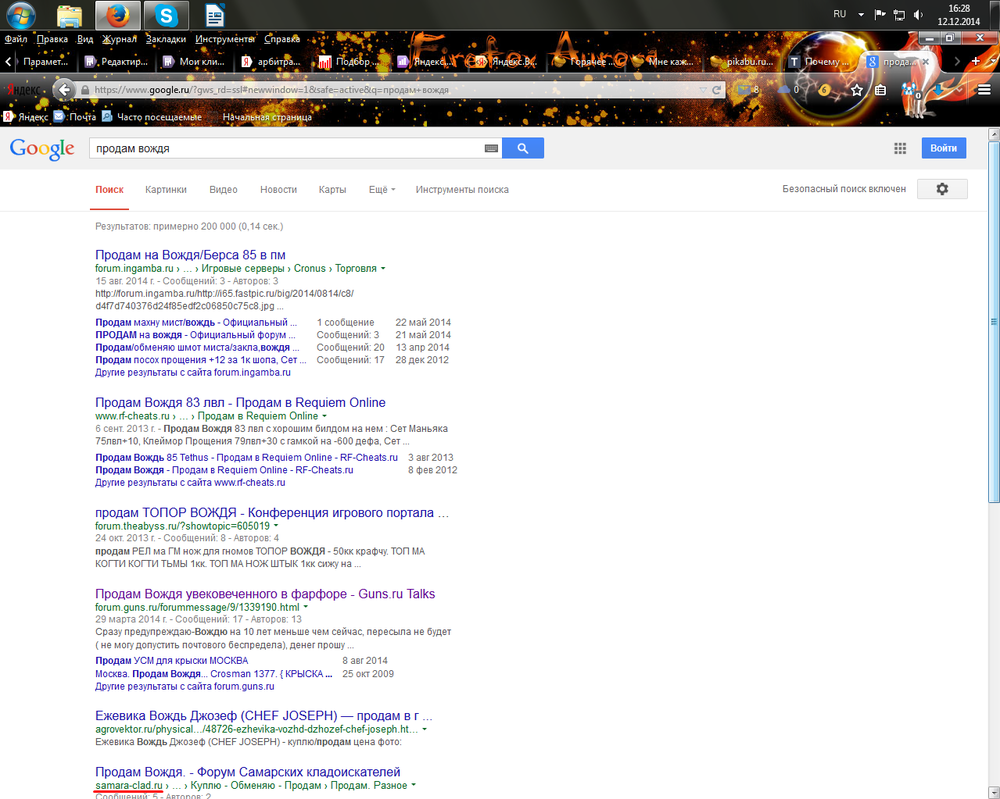Viewport: 1000px width, 799px height.
Task: Open the Инструменты menu
Action: 224,39
